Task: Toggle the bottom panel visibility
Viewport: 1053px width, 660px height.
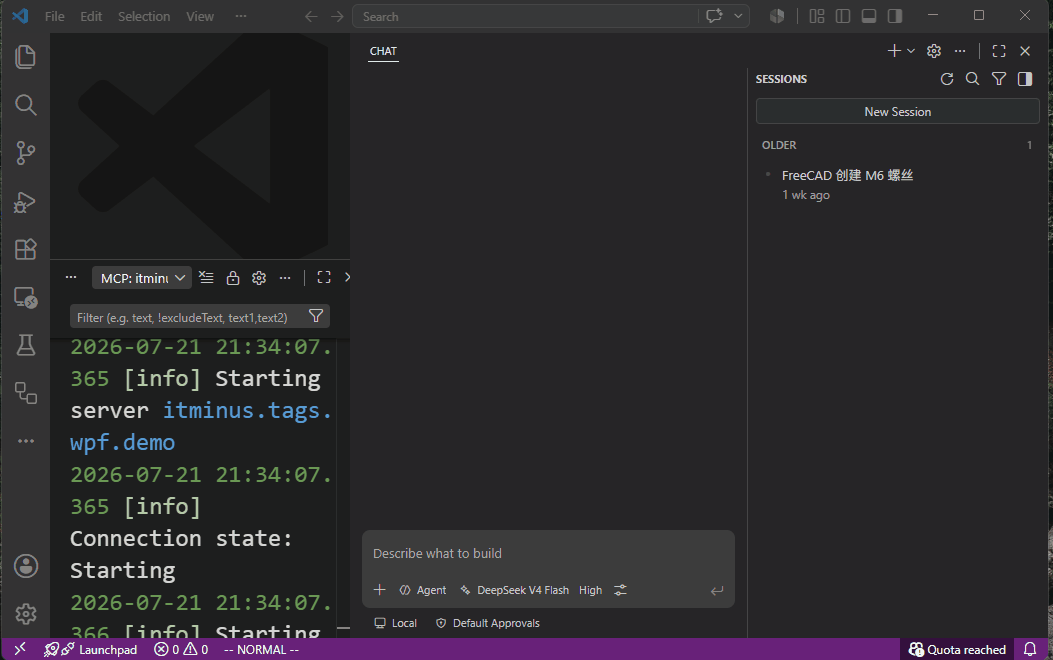Action: pos(869,16)
